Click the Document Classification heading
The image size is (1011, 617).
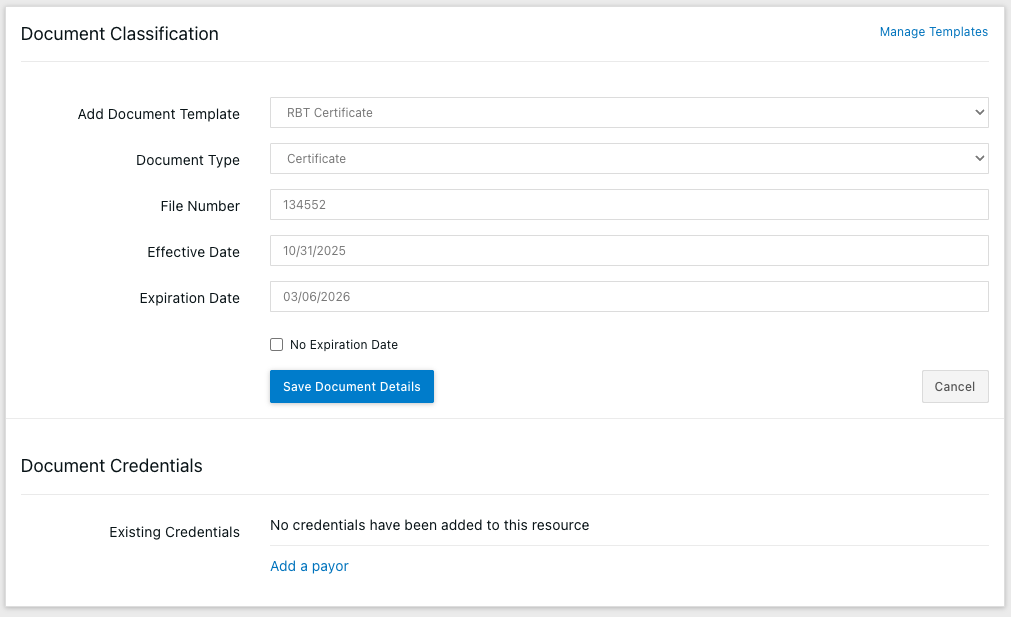coord(119,34)
